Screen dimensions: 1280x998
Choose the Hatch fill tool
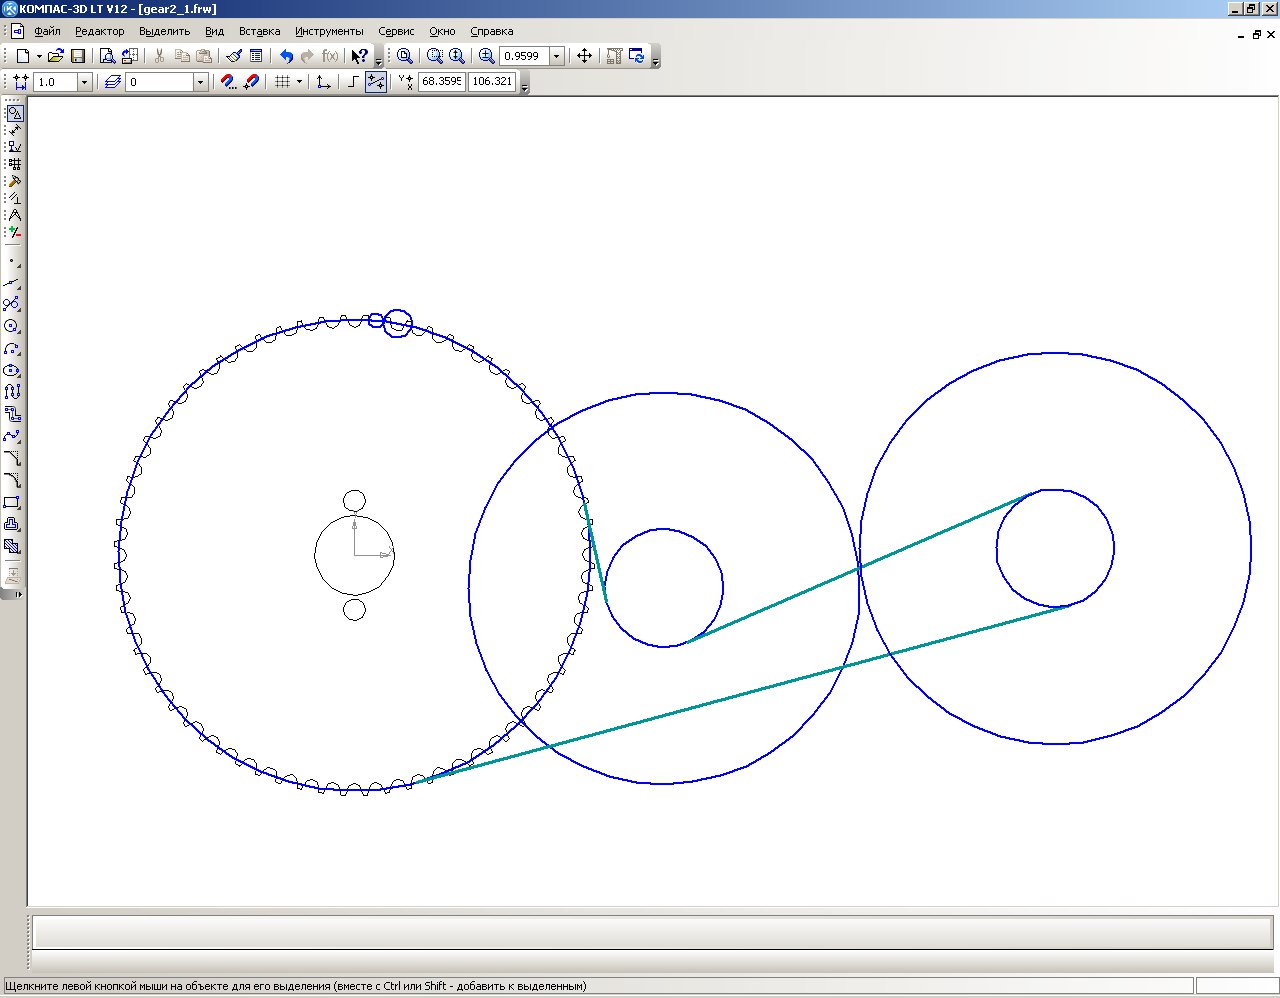(x=12, y=546)
